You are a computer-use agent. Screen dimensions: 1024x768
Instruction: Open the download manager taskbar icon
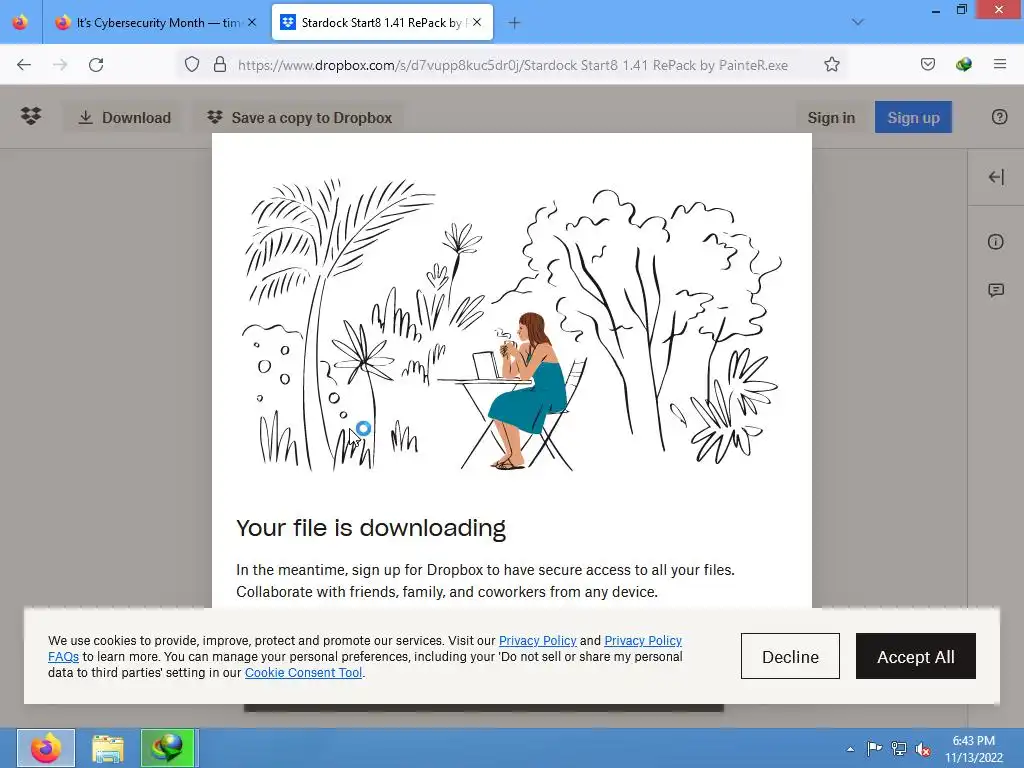(168, 748)
